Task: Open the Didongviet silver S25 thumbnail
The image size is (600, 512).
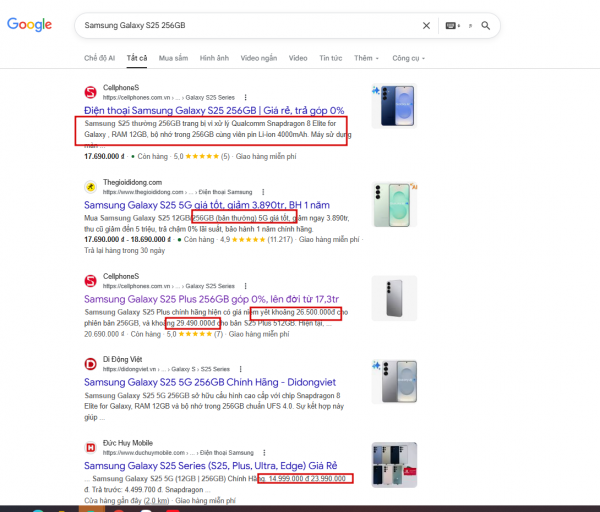Action: coord(394,382)
